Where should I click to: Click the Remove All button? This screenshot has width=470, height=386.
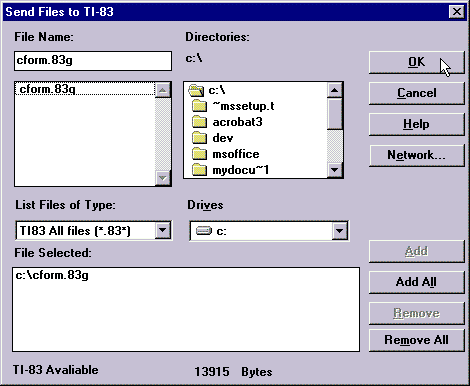tap(416, 340)
